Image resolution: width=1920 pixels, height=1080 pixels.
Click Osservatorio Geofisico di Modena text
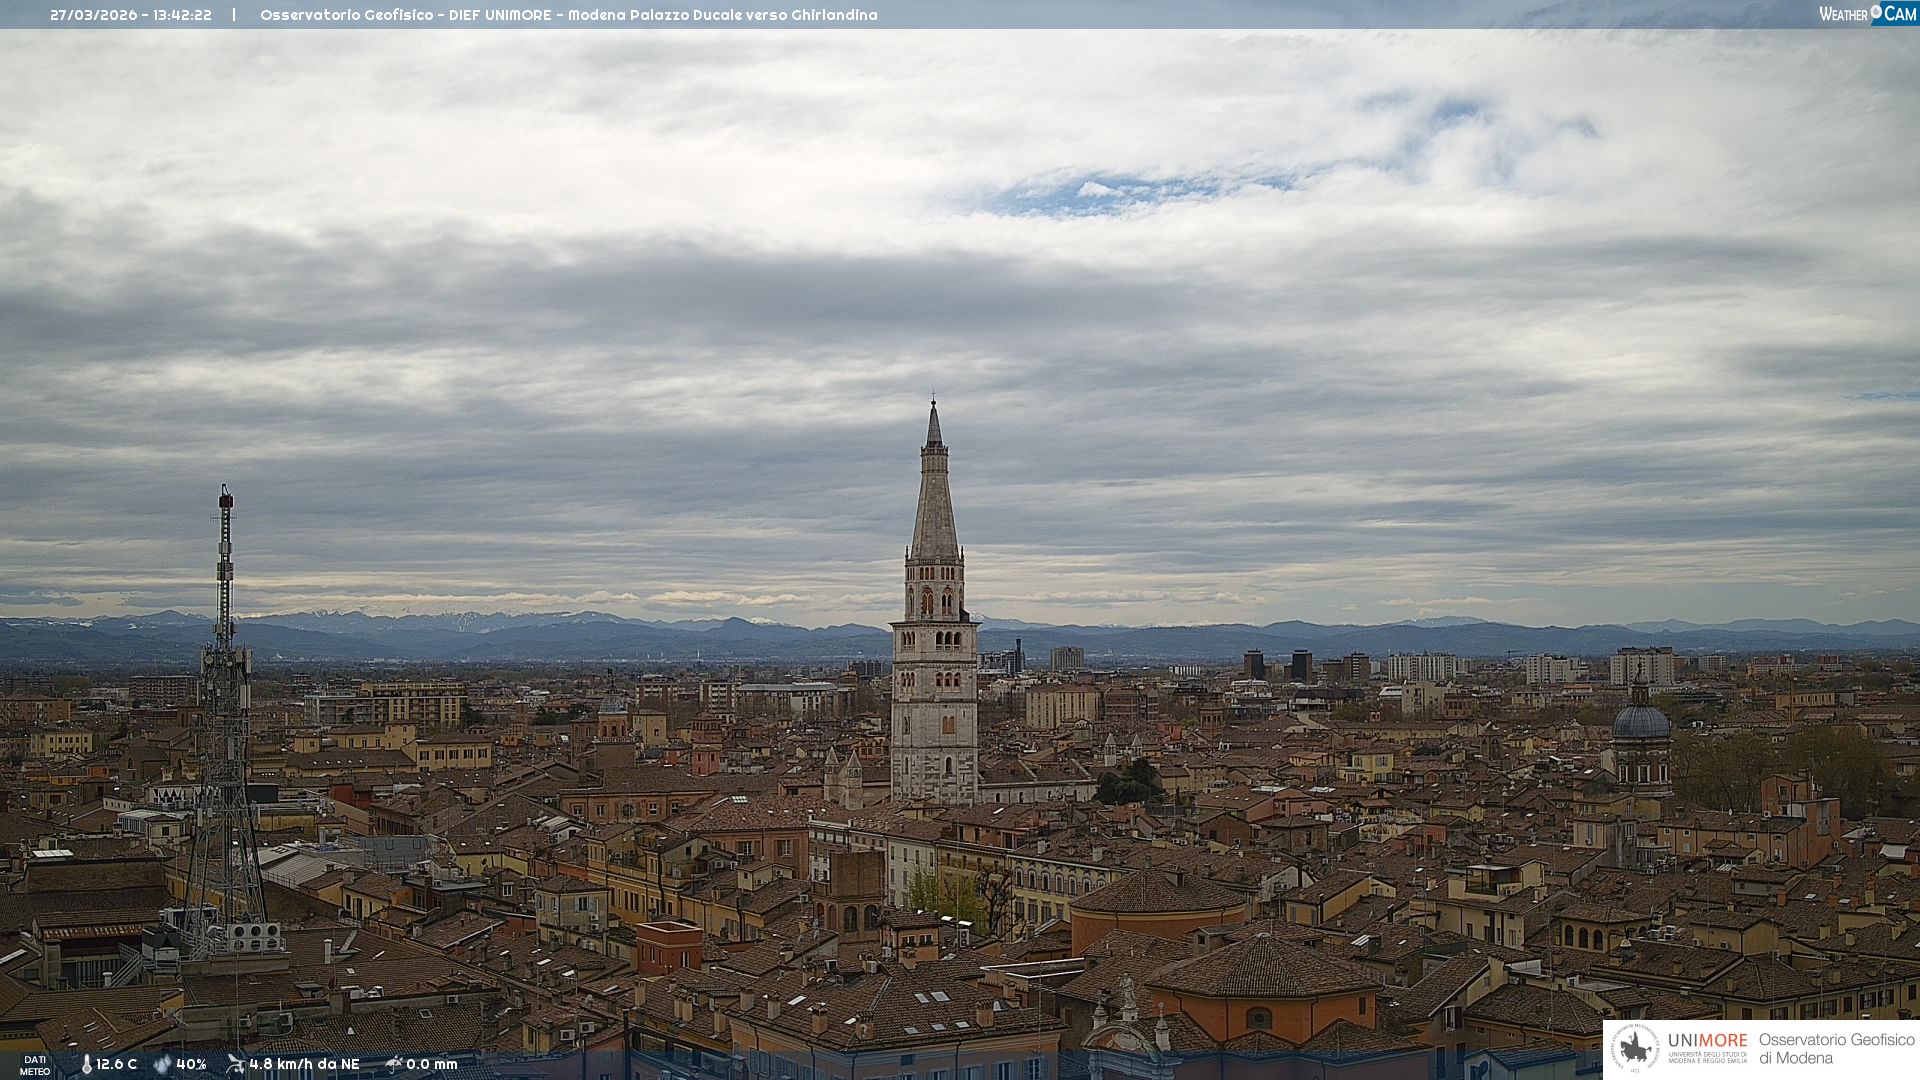(x=1836, y=1048)
